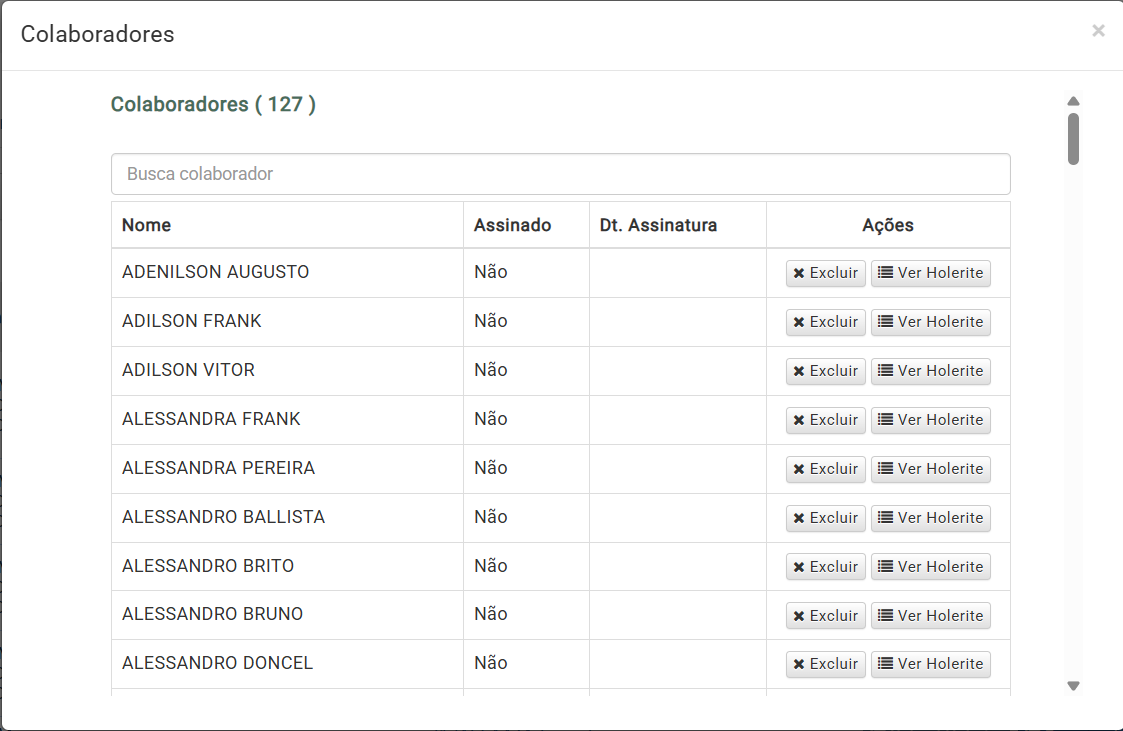
Task: Delete collaborator ALESSANDRA FRANK
Action: point(826,420)
